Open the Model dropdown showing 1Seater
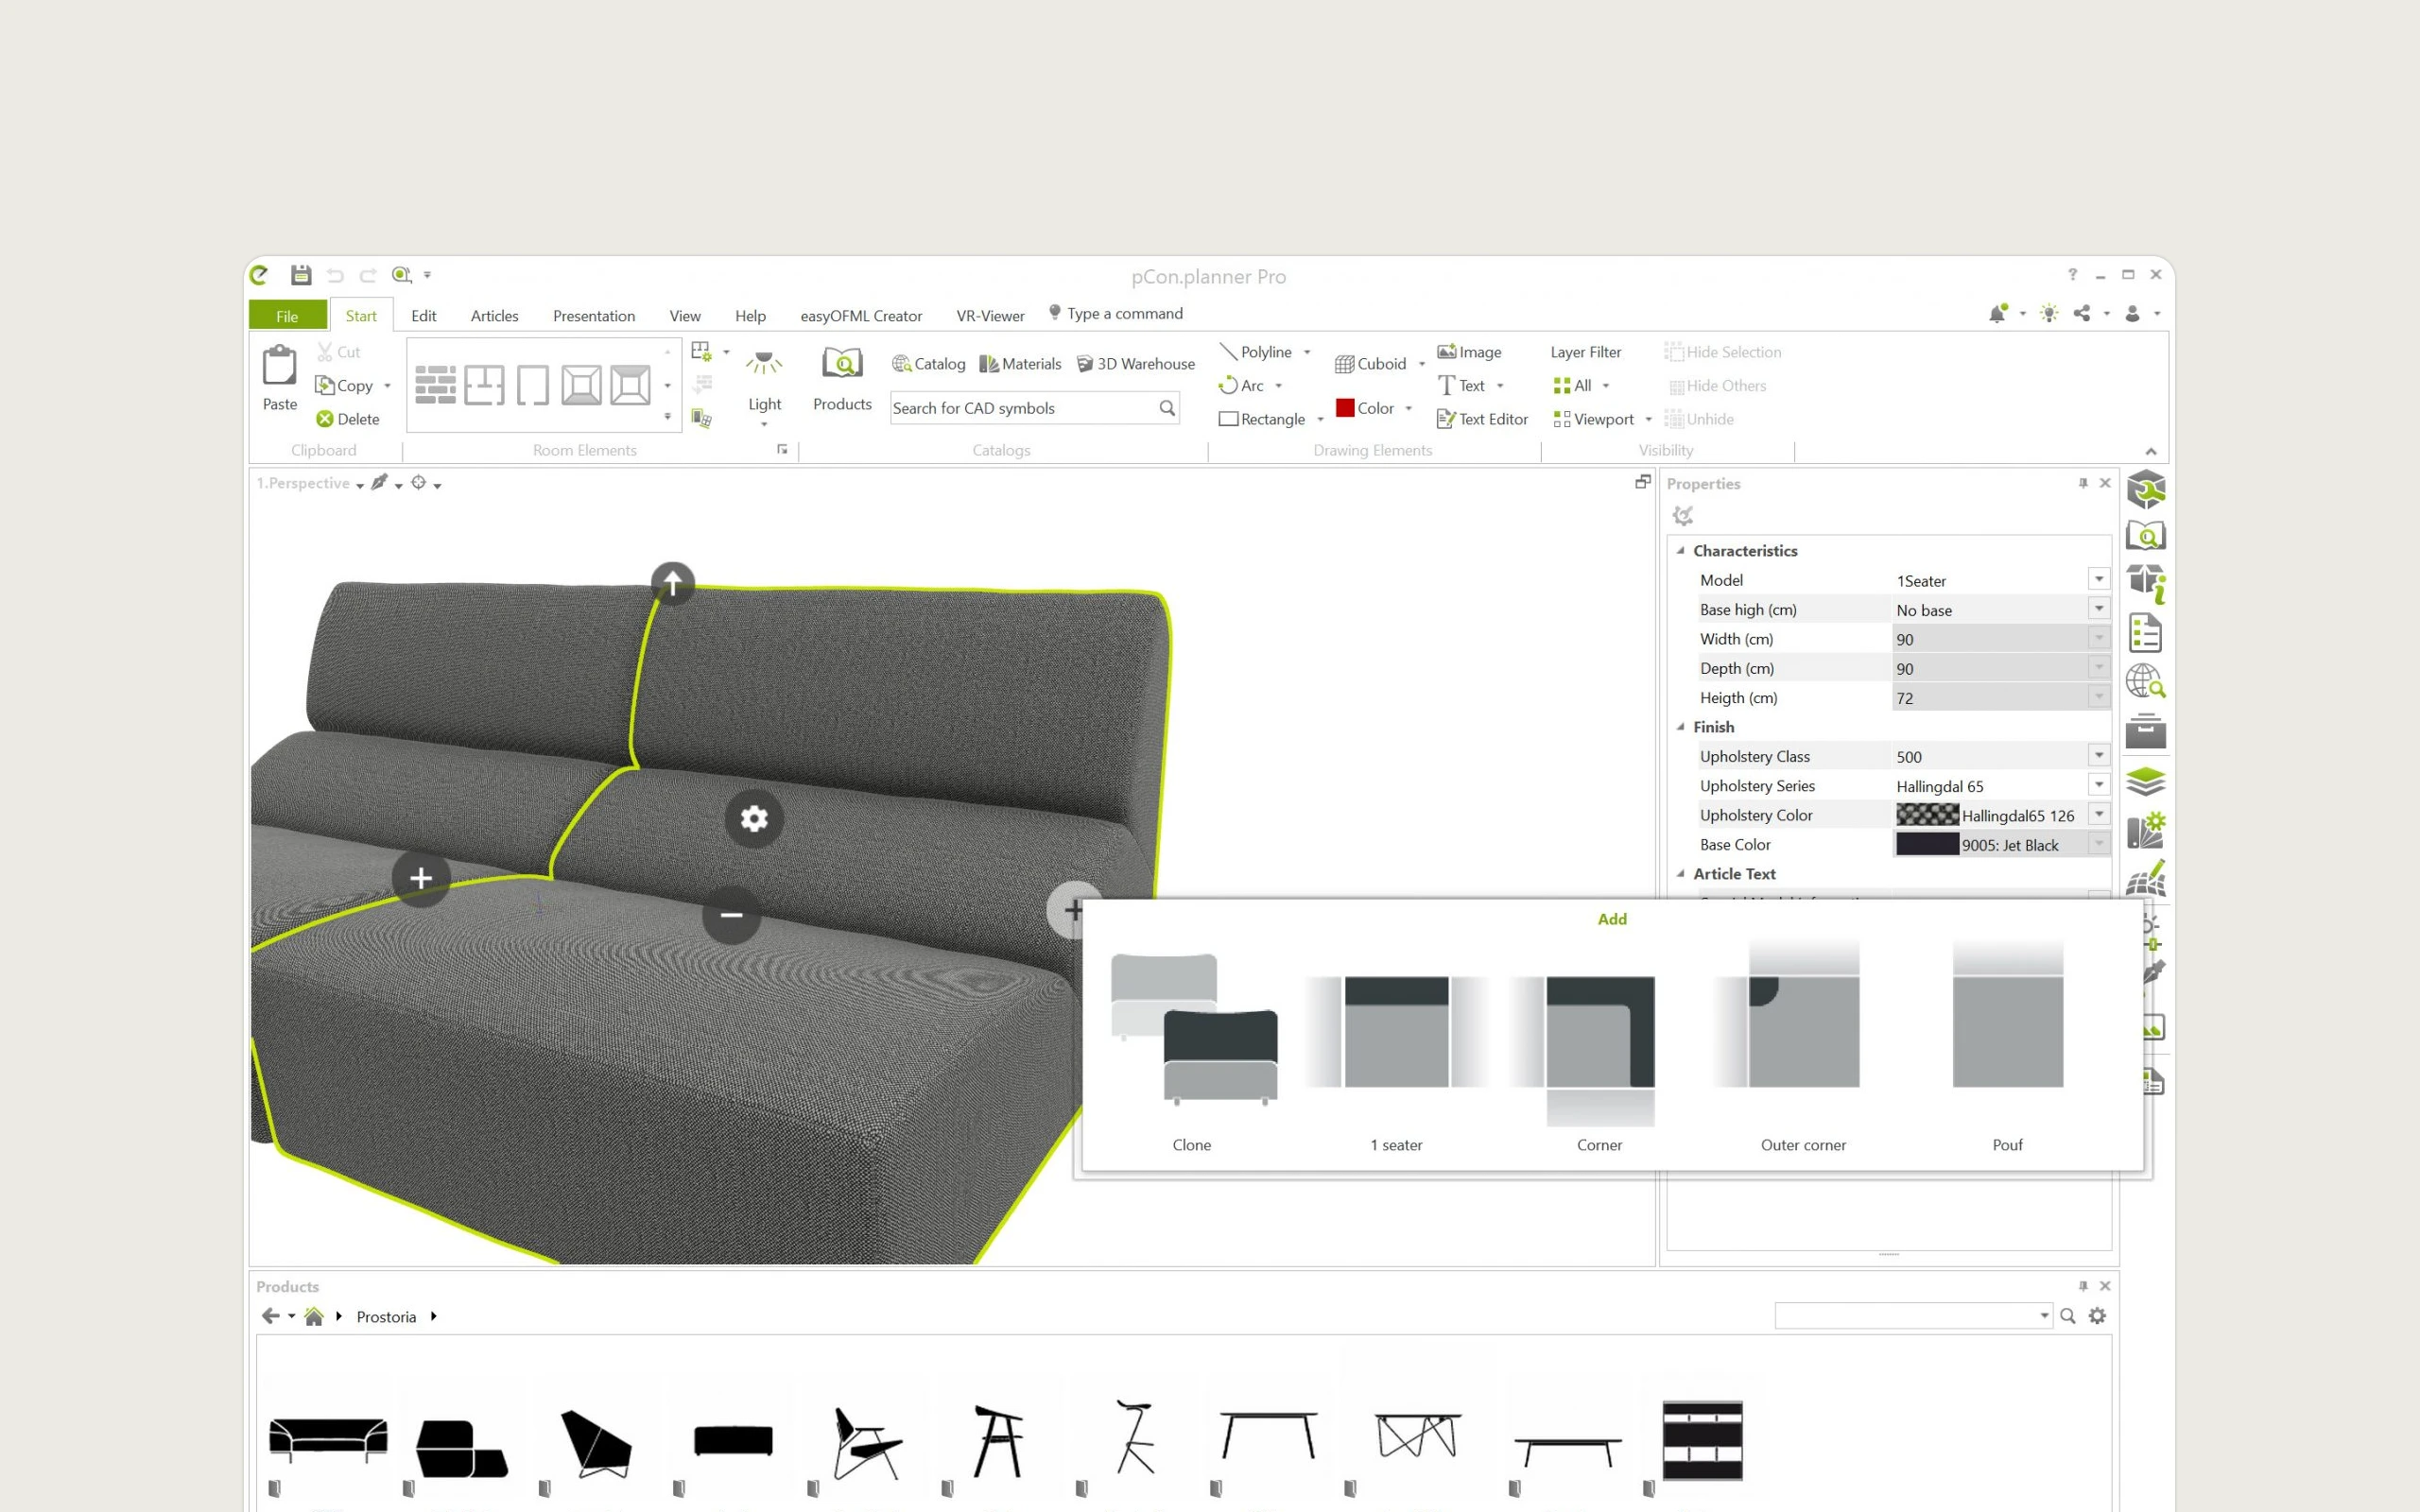This screenshot has height=1512, width=2420. [x=2098, y=580]
